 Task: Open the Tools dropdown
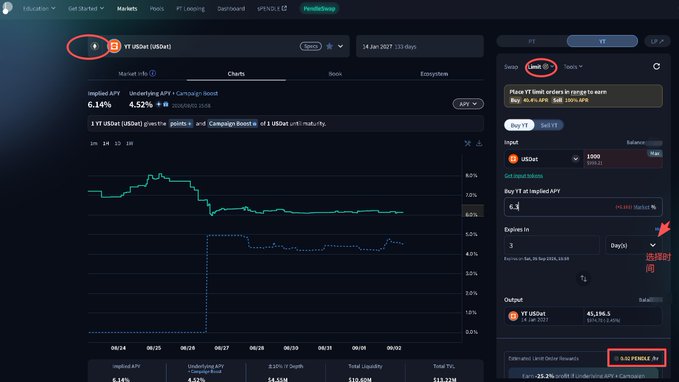(573, 67)
